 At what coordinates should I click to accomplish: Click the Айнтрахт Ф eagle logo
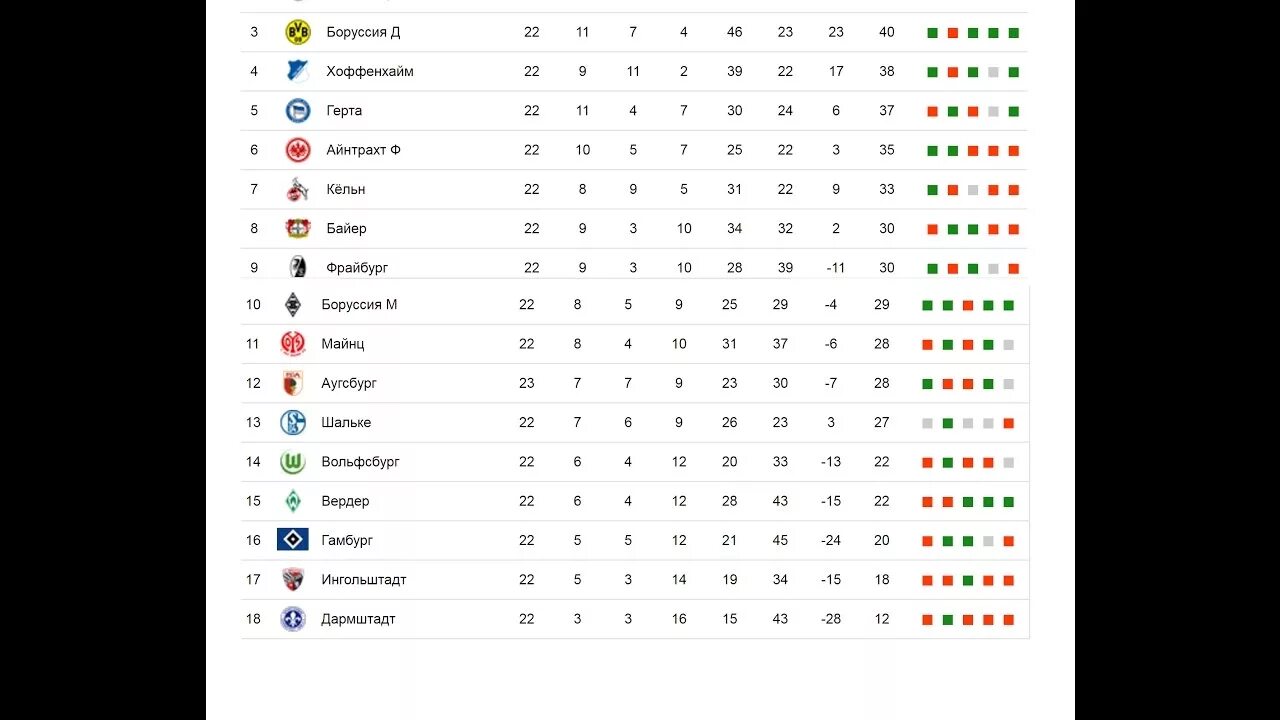click(298, 150)
